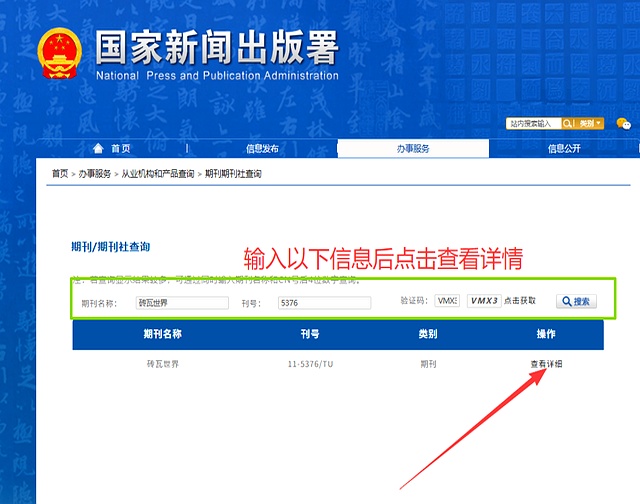Click the 操作 column header
The image size is (640, 504).
546,334
